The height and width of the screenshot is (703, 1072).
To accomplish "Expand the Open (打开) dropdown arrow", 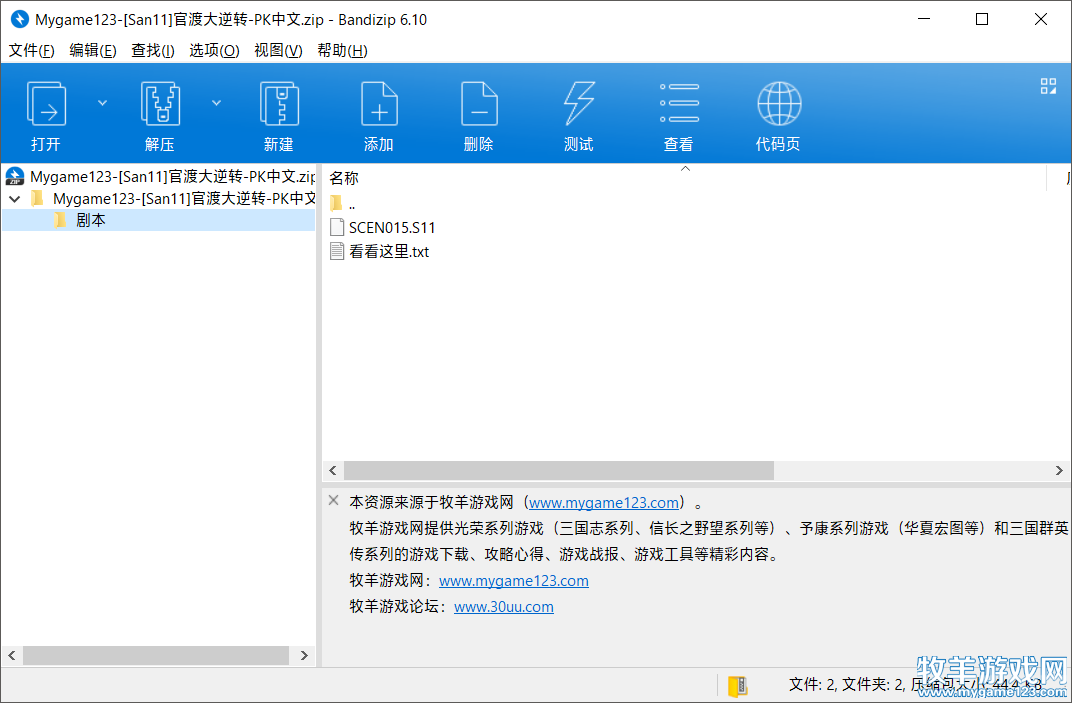I will [103, 103].
